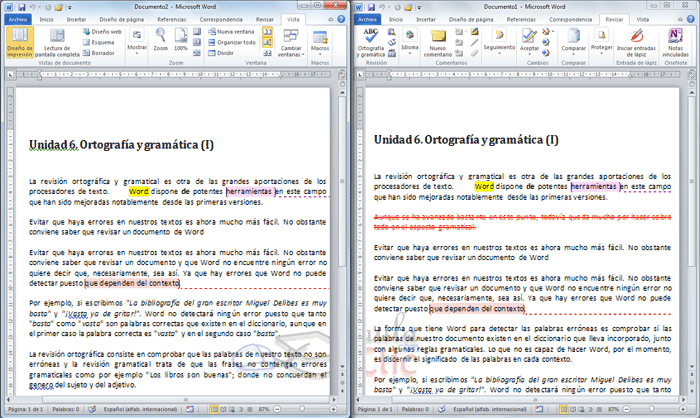Click Nueva ventana in Ventana group
The width and height of the screenshot is (700, 418).
pyautogui.click(x=231, y=32)
